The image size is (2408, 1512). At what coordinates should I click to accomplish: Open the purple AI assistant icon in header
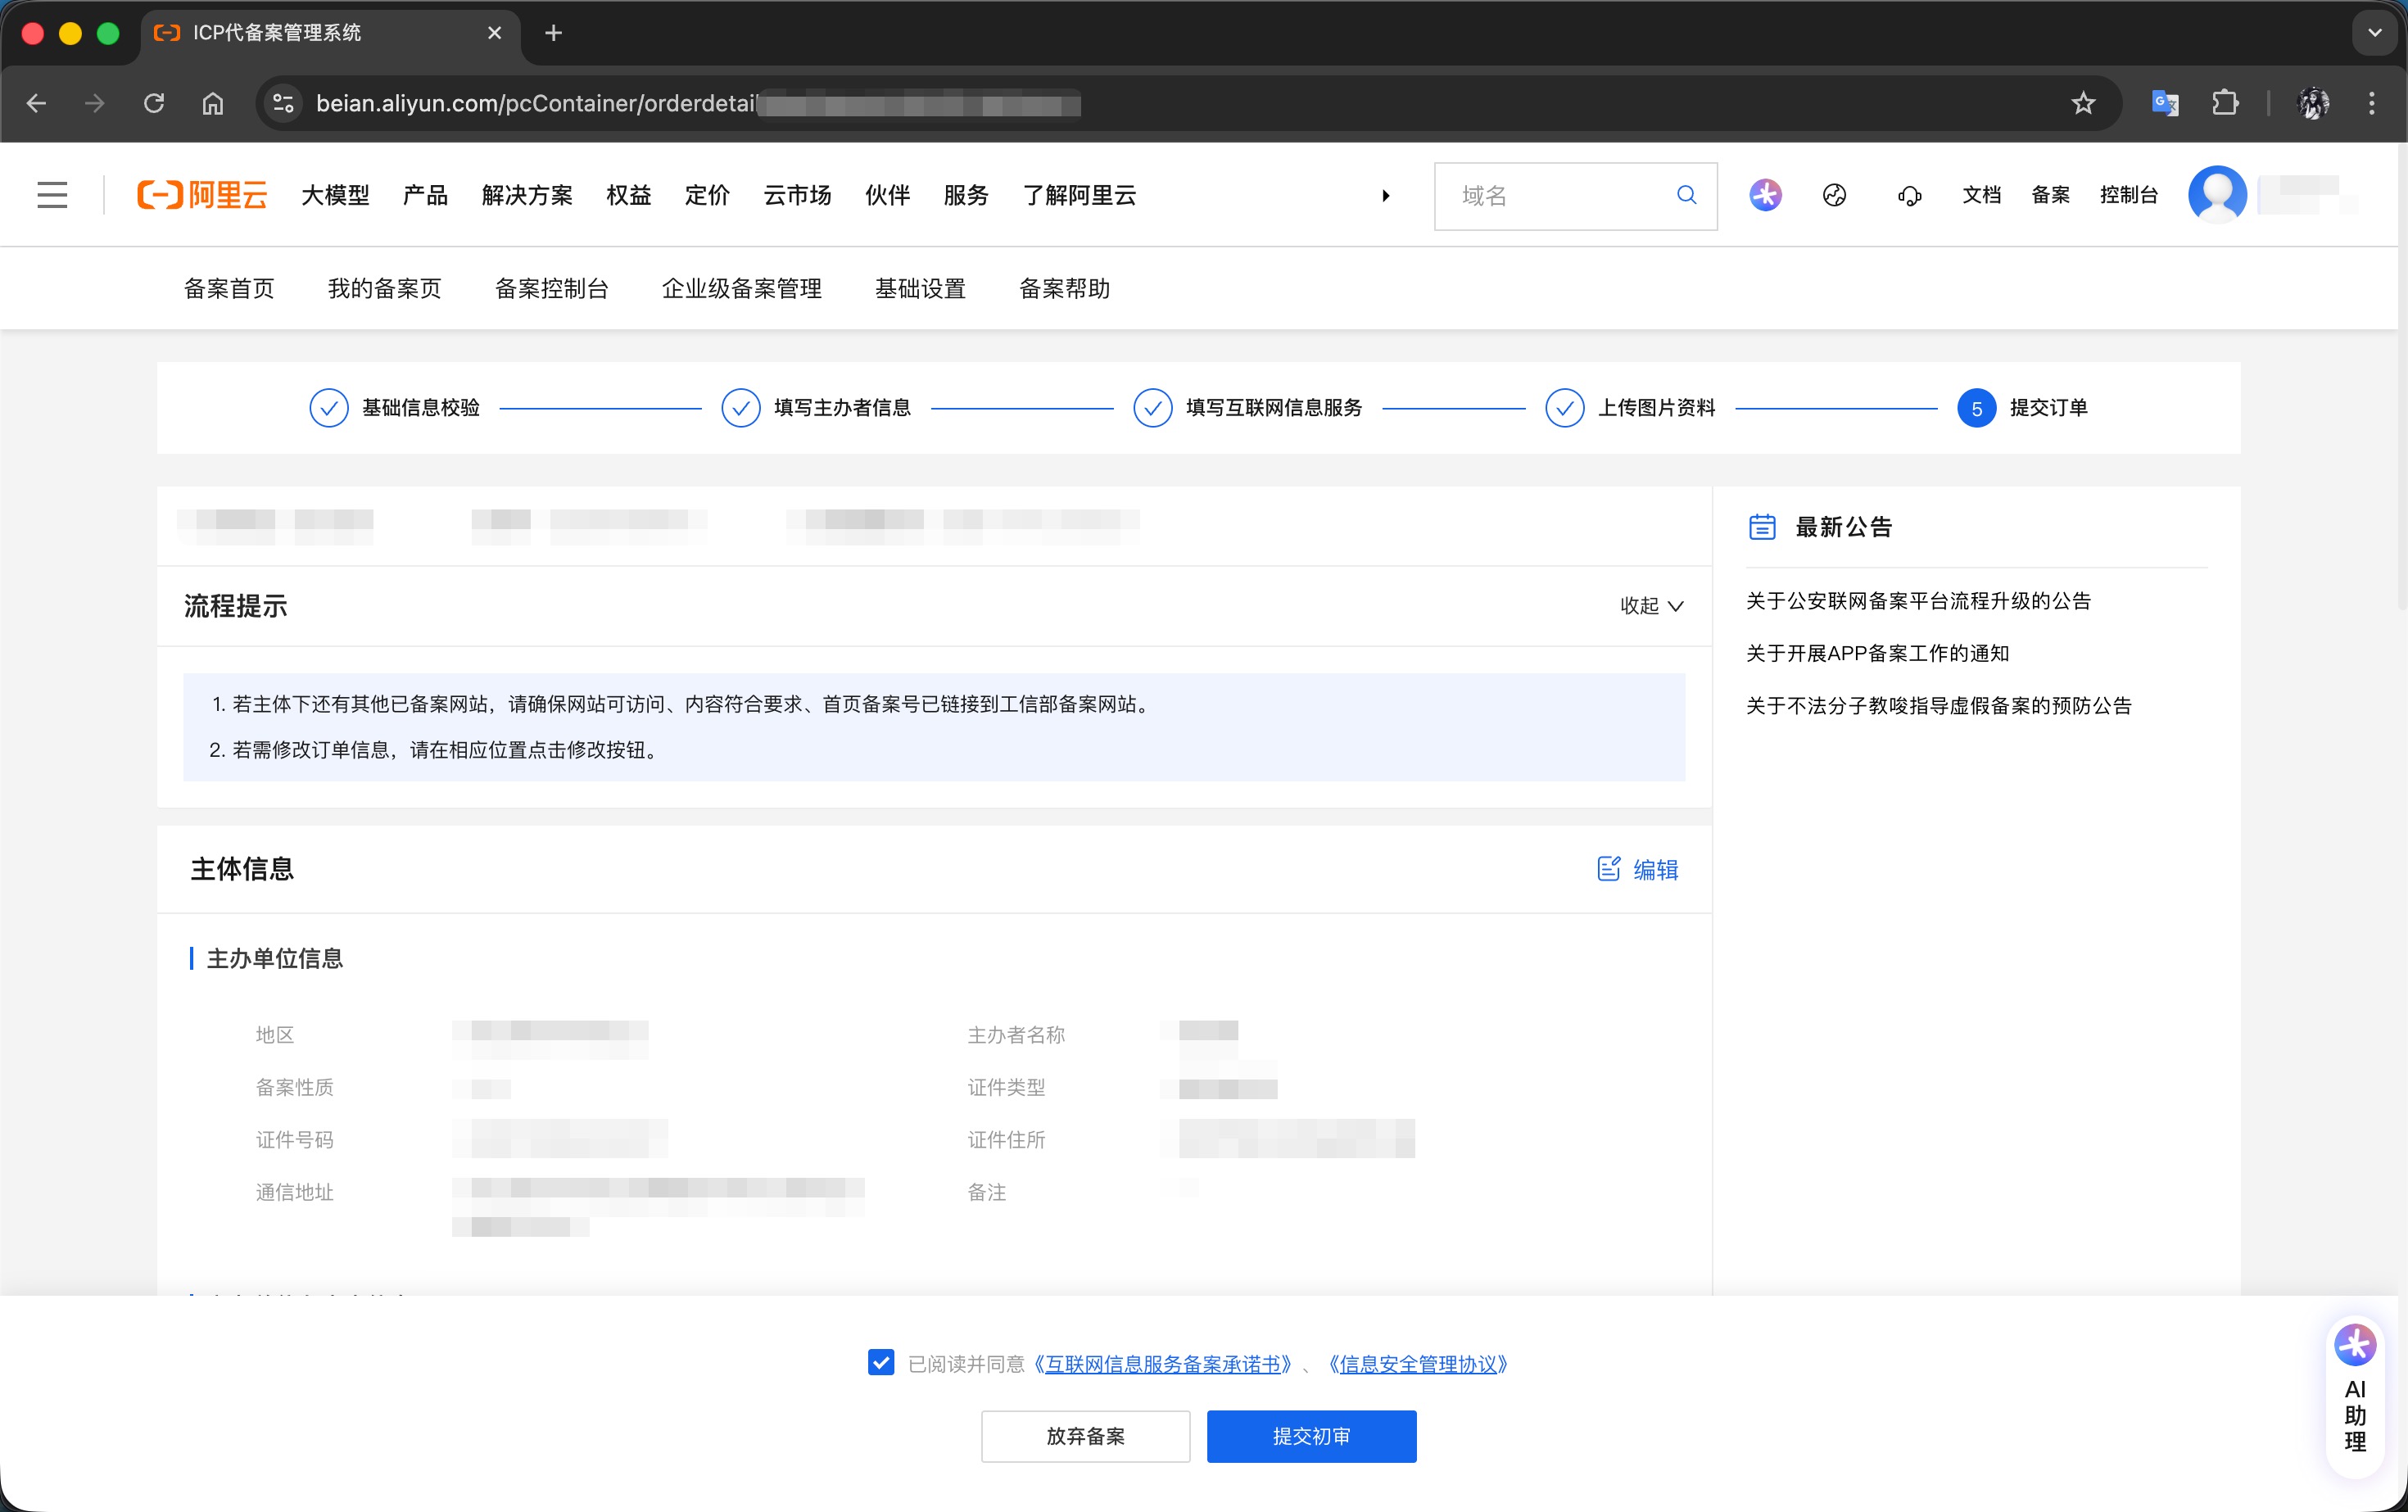point(1765,195)
